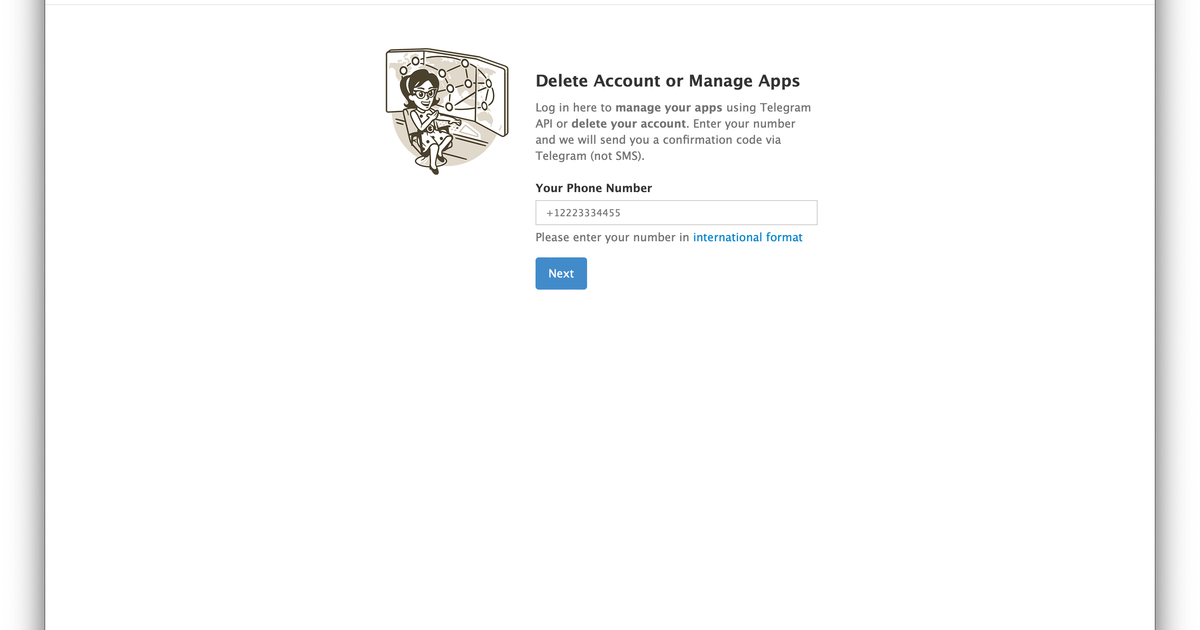The image size is (1200, 630).
Task: Click the 'Delete Account or Manage Apps' heading
Action: tap(668, 81)
